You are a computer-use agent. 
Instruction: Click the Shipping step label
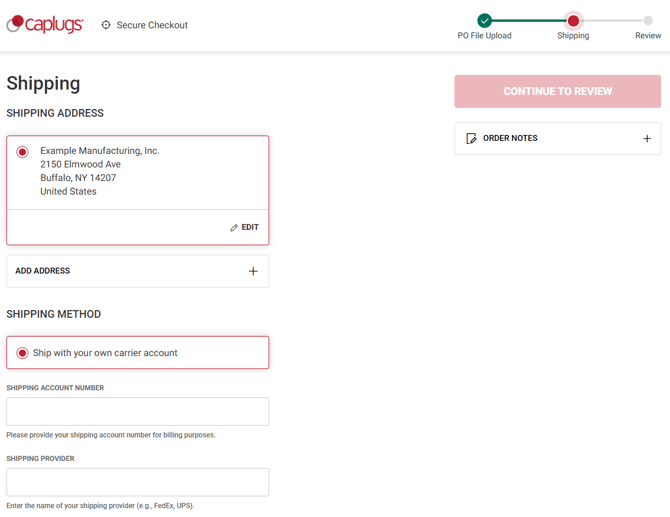(573, 36)
